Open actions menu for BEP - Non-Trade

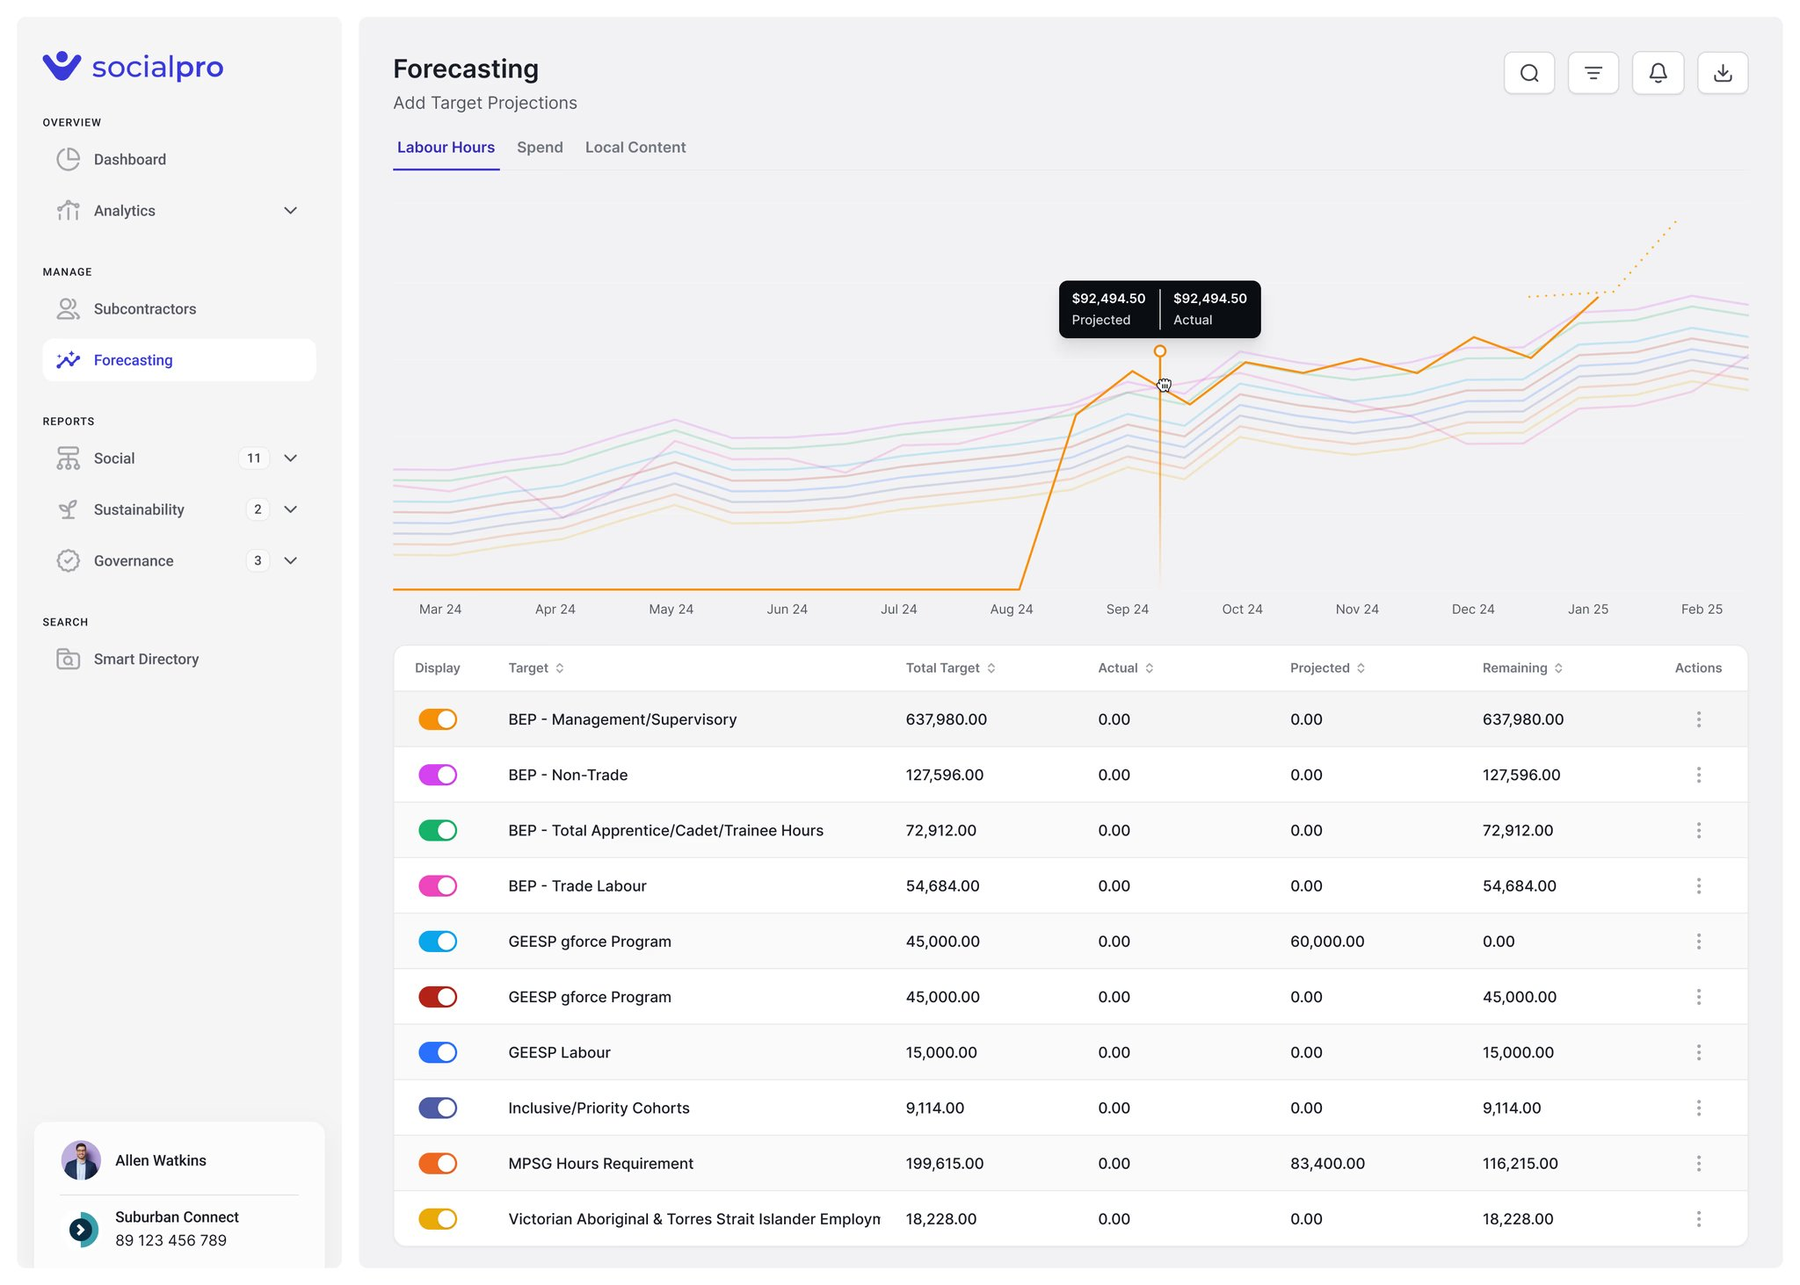coord(1698,775)
